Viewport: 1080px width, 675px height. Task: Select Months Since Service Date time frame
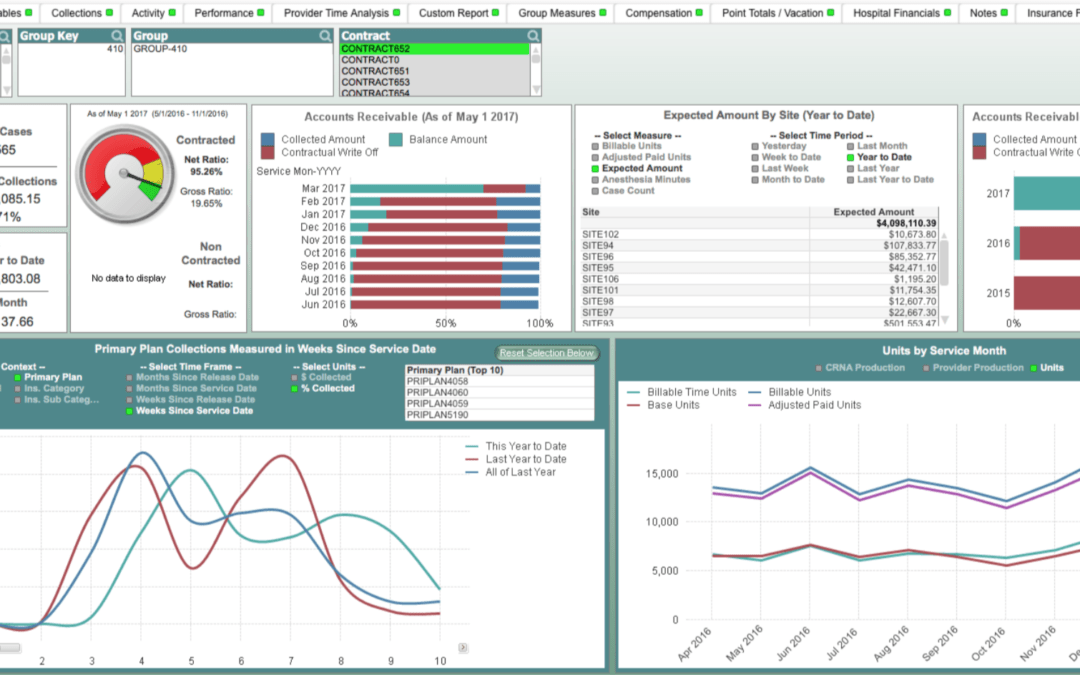196,388
